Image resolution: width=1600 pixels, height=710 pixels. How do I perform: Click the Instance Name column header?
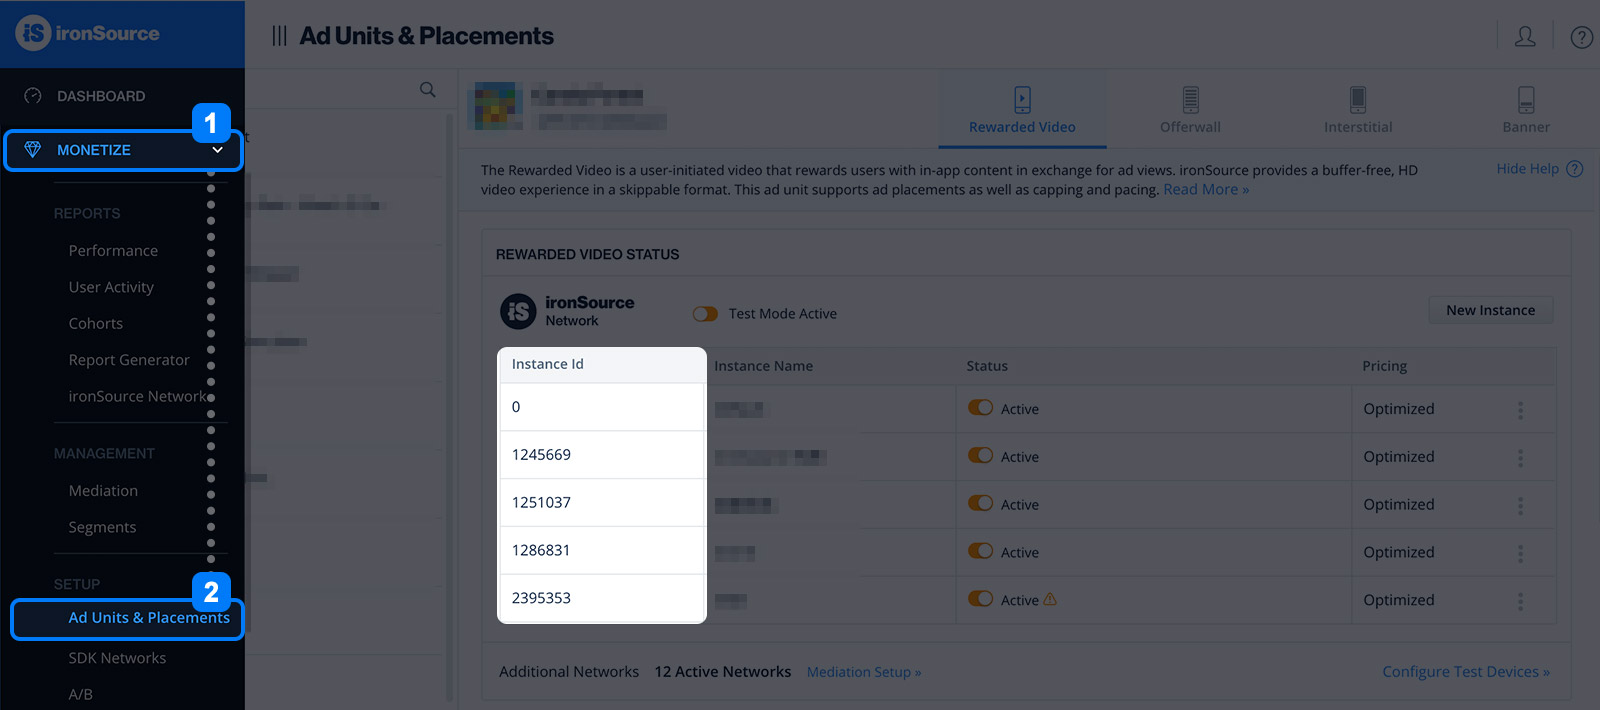pyautogui.click(x=764, y=366)
